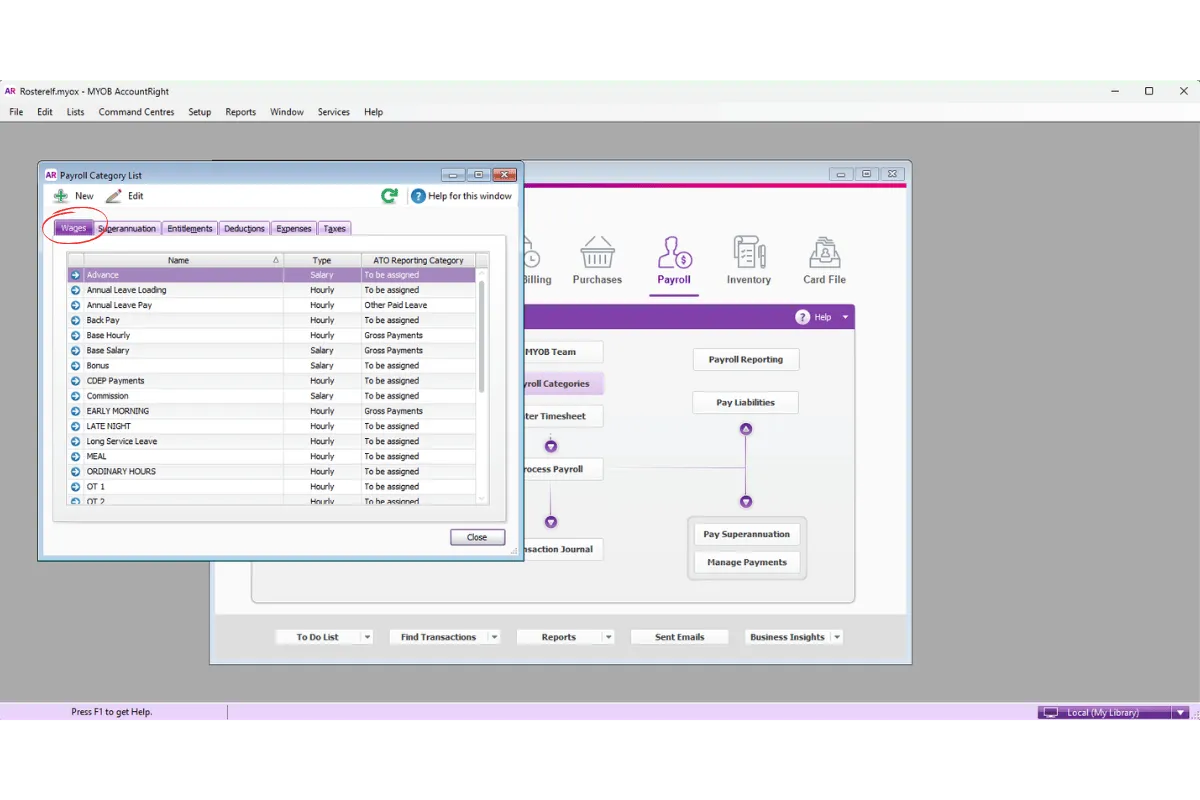Select 'Other Paid Leave' cell
Viewport: 1200px width, 800px height.
[418, 305]
